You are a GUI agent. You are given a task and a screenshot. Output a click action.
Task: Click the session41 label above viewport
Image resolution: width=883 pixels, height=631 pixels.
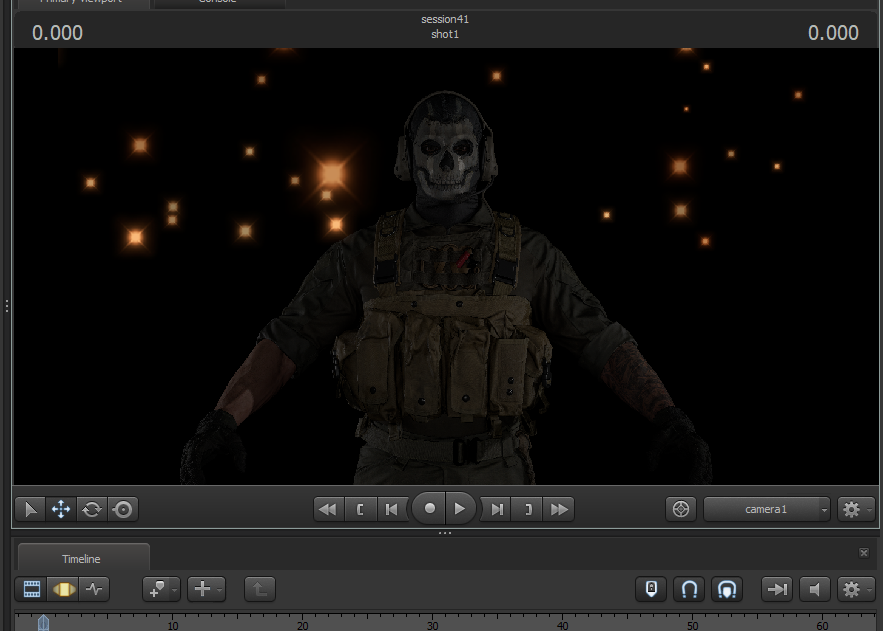coord(445,19)
